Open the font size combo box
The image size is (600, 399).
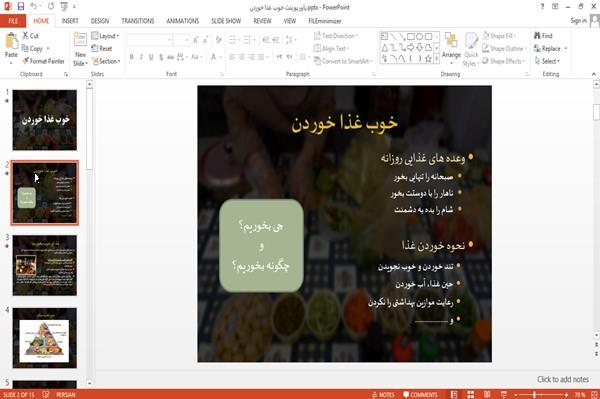(x=181, y=40)
